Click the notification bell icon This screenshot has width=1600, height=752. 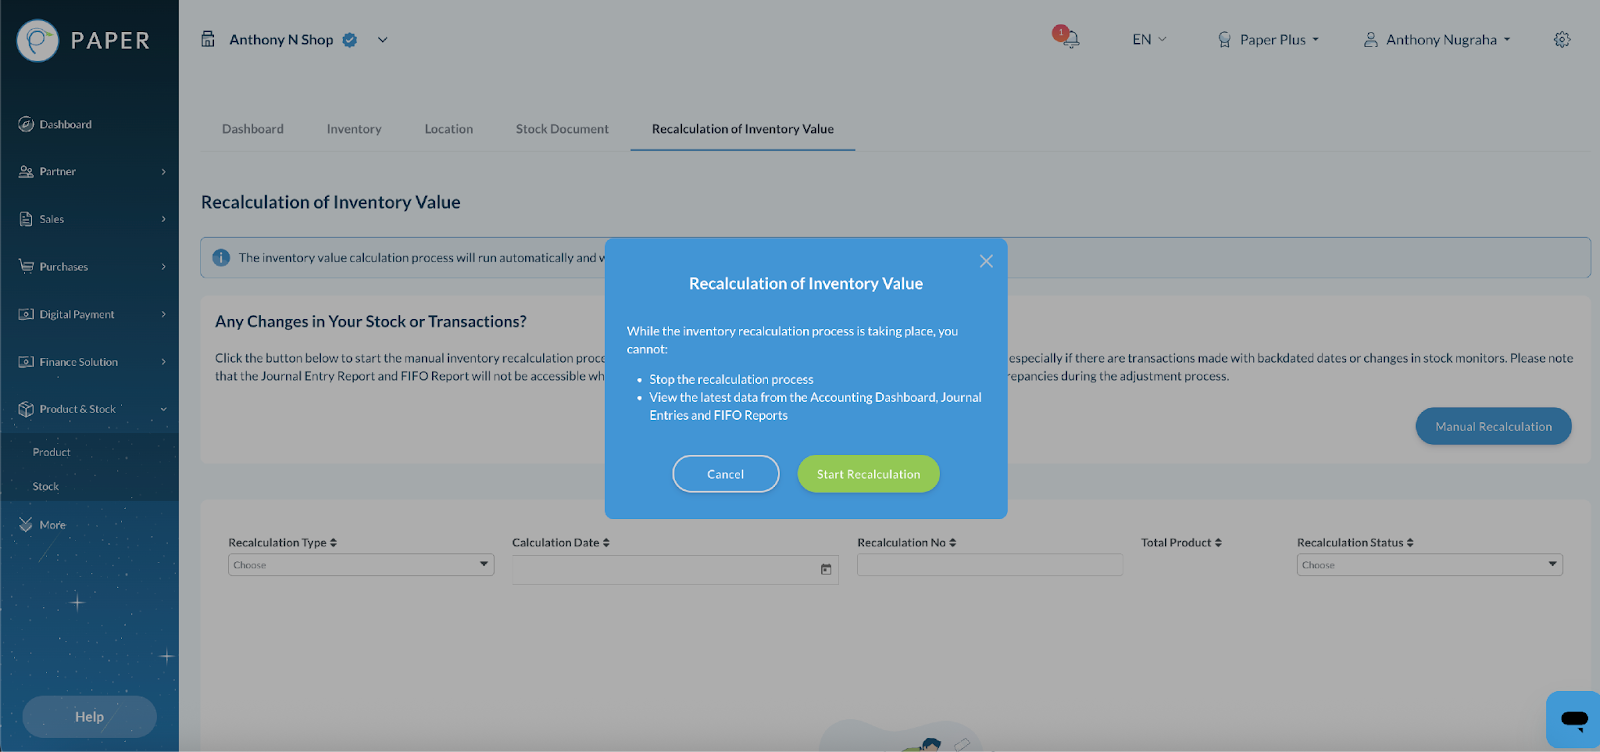click(1069, 39)
